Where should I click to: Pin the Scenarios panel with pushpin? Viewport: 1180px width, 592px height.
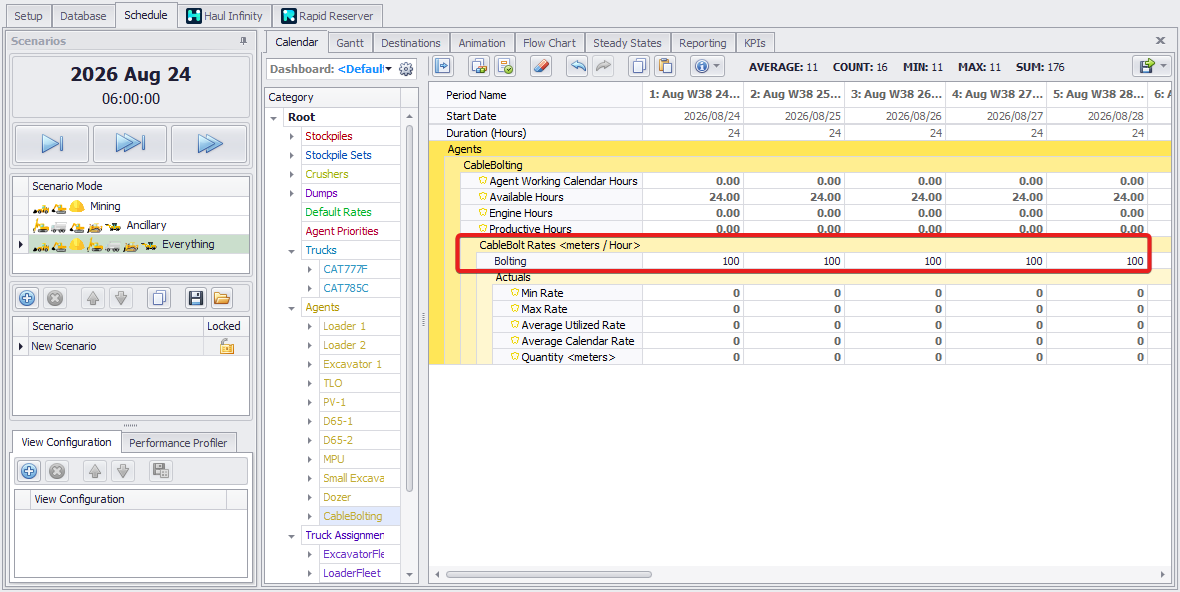tap(243, 41)
